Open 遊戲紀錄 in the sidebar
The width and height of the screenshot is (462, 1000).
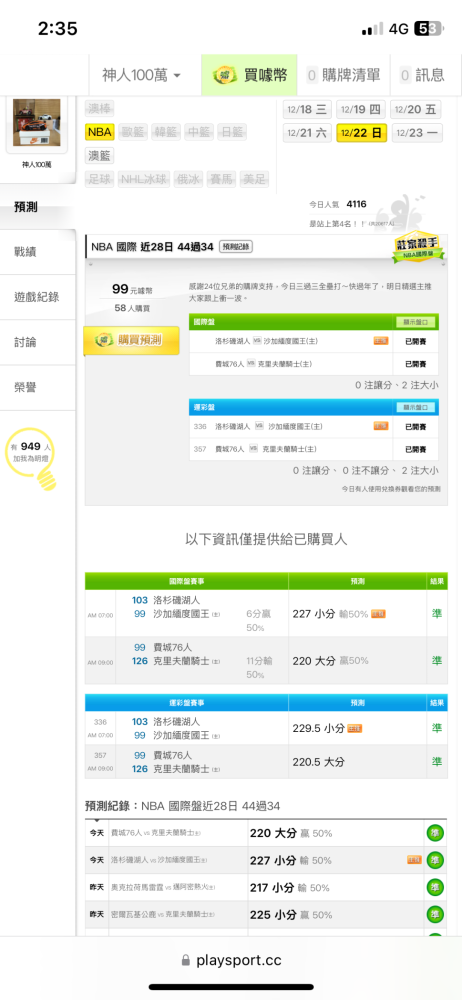point(38,297)
